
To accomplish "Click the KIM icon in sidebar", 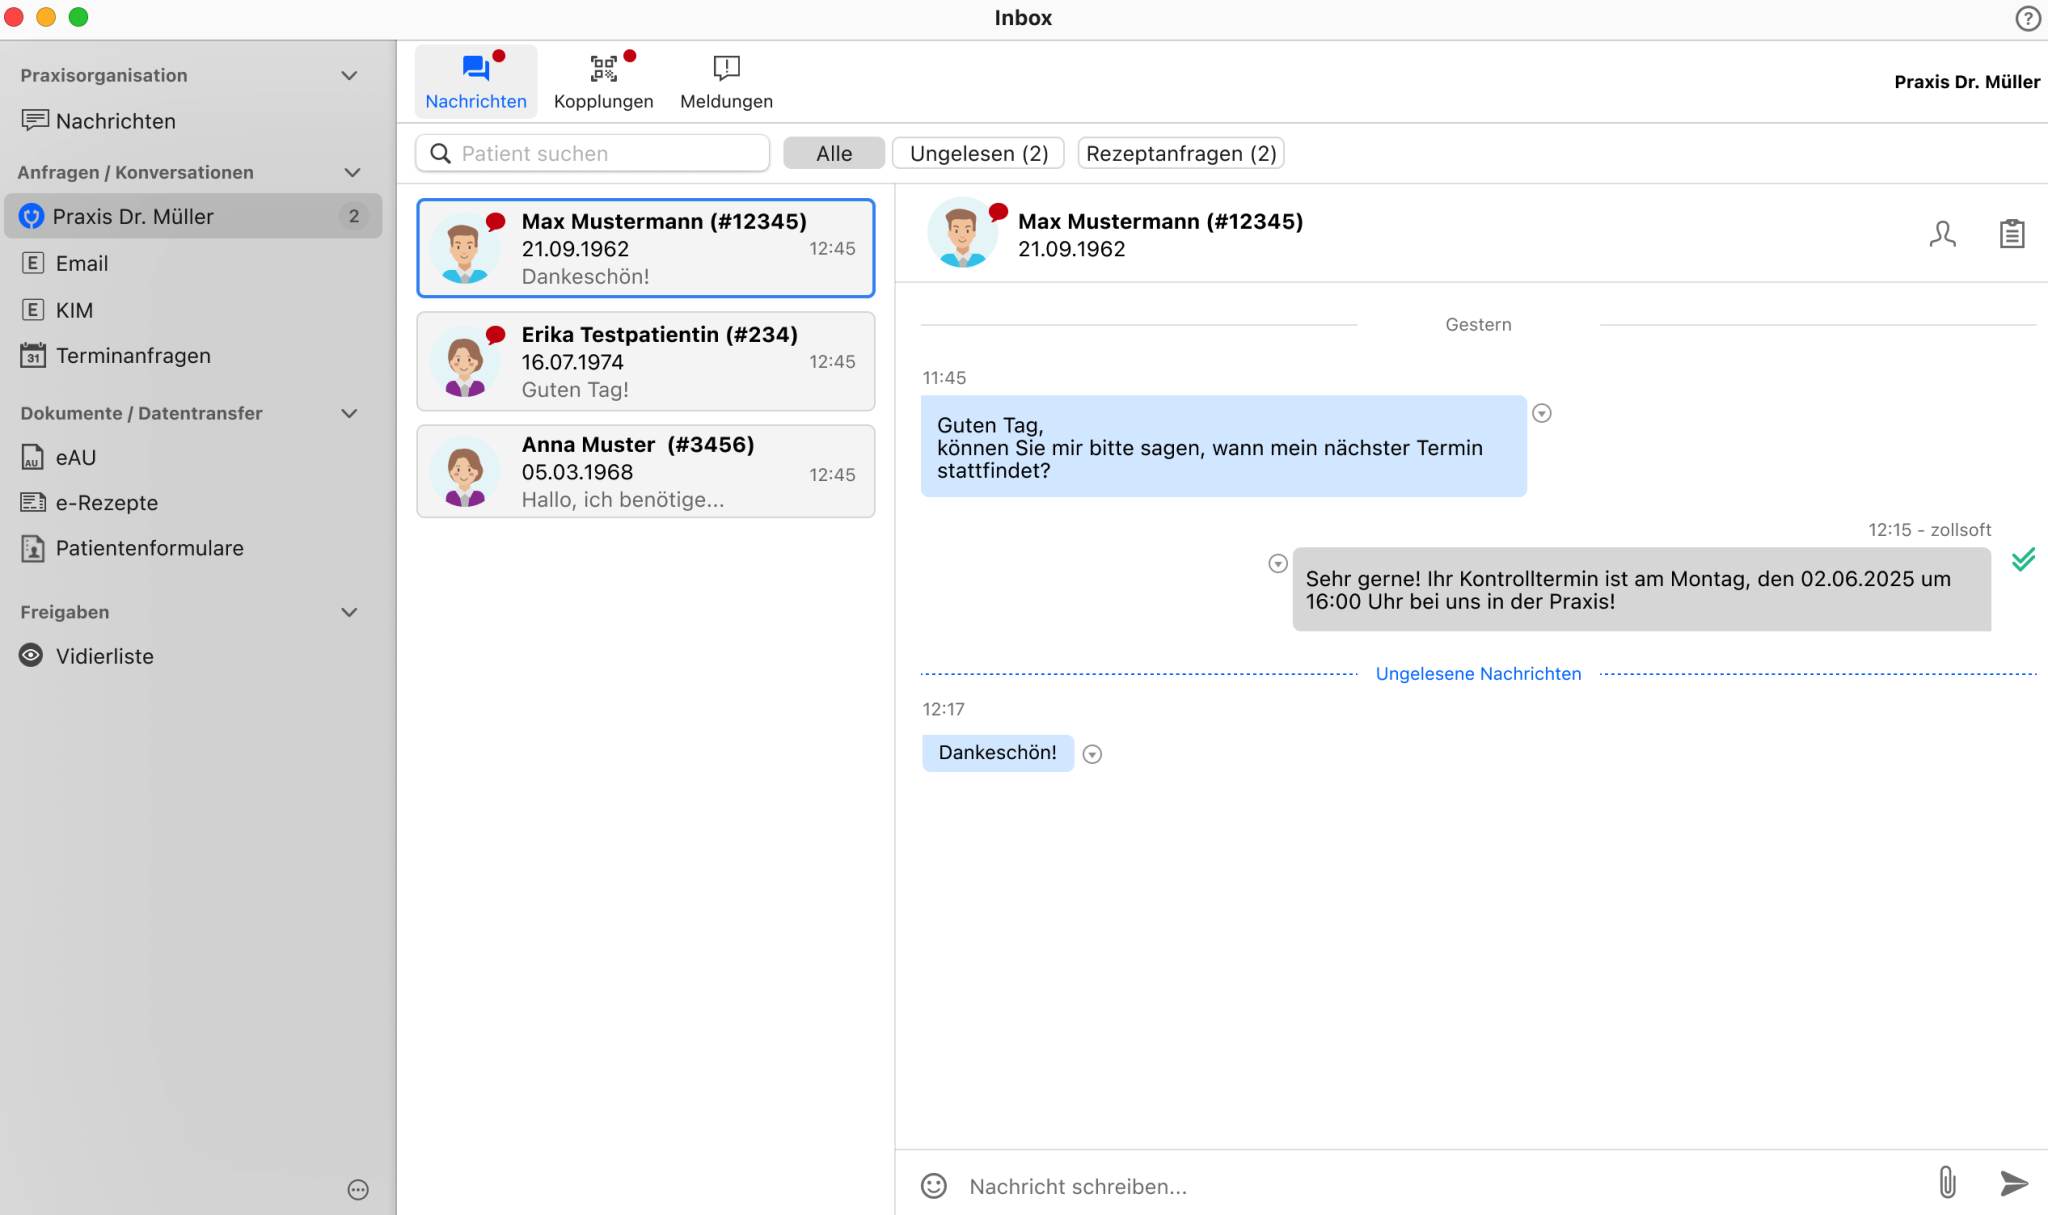I will click(x=33, y=310).
